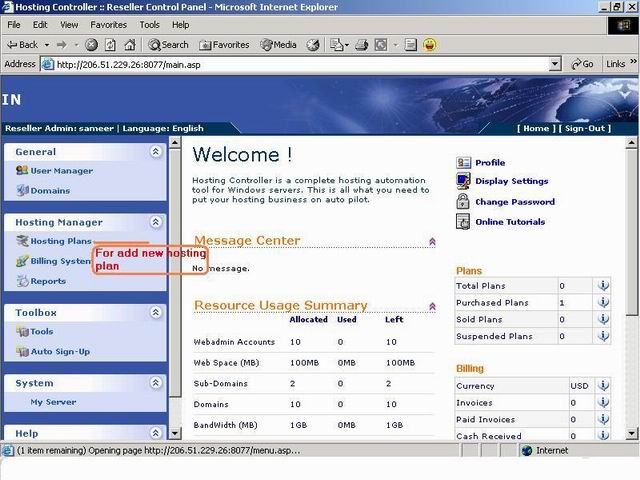
Task: Click info icon for Sold Plans
Action: point(603,319)
